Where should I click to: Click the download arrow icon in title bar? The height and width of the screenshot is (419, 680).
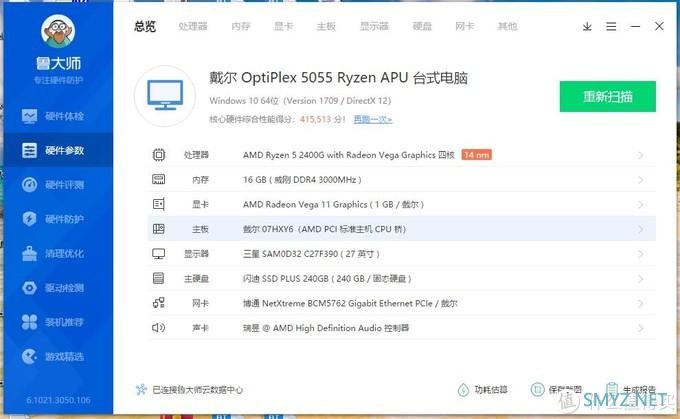(587, 26)
